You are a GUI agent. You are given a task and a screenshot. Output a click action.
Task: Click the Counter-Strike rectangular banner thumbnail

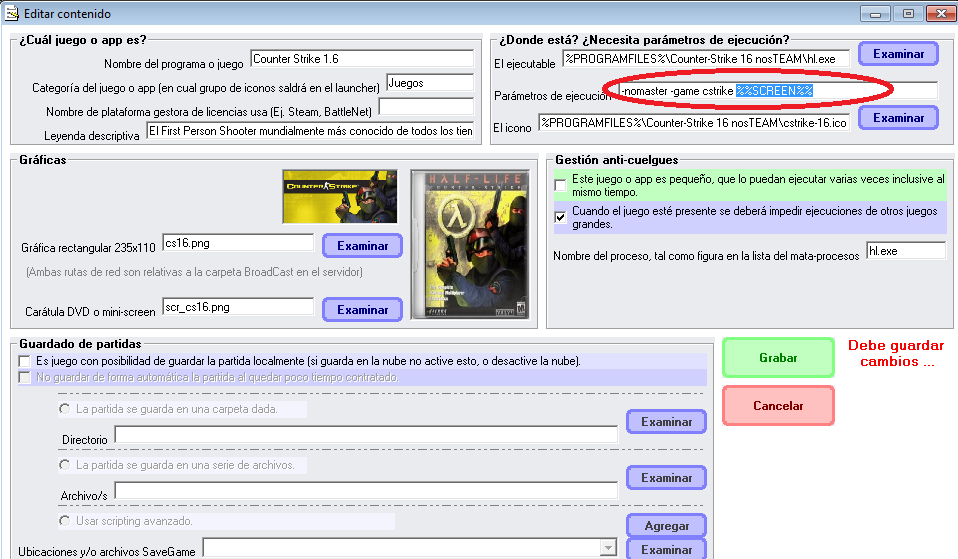point(340,197)
